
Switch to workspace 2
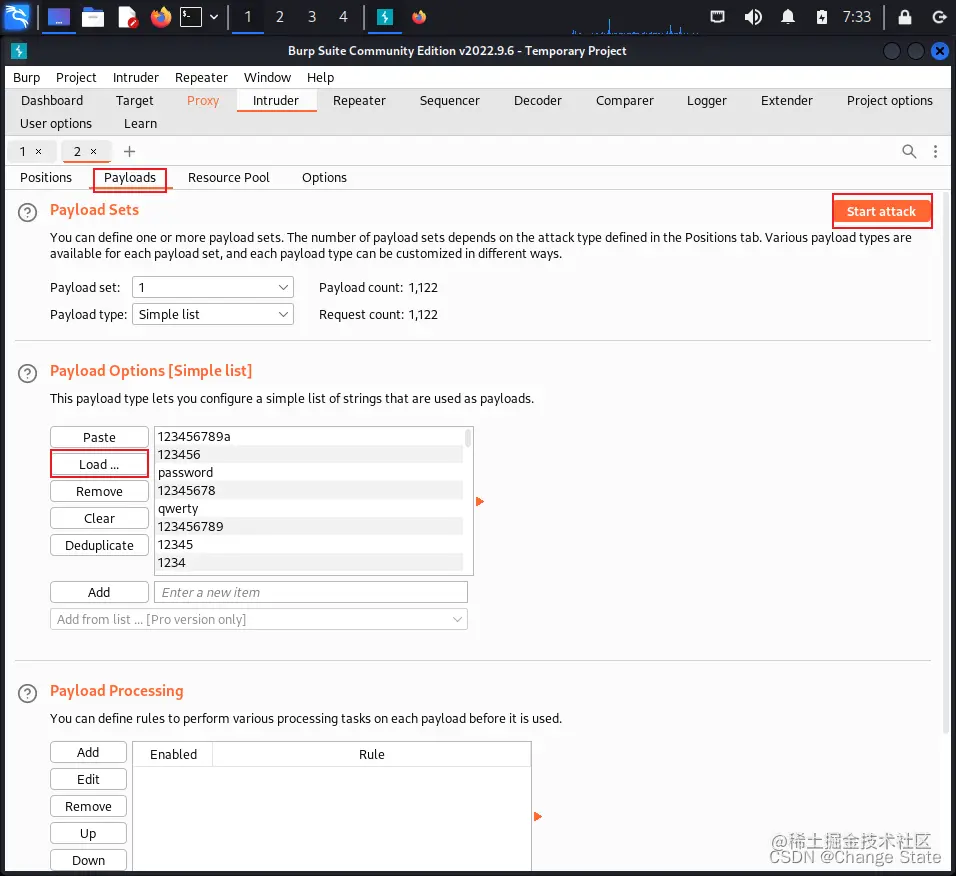click(279, 17)
